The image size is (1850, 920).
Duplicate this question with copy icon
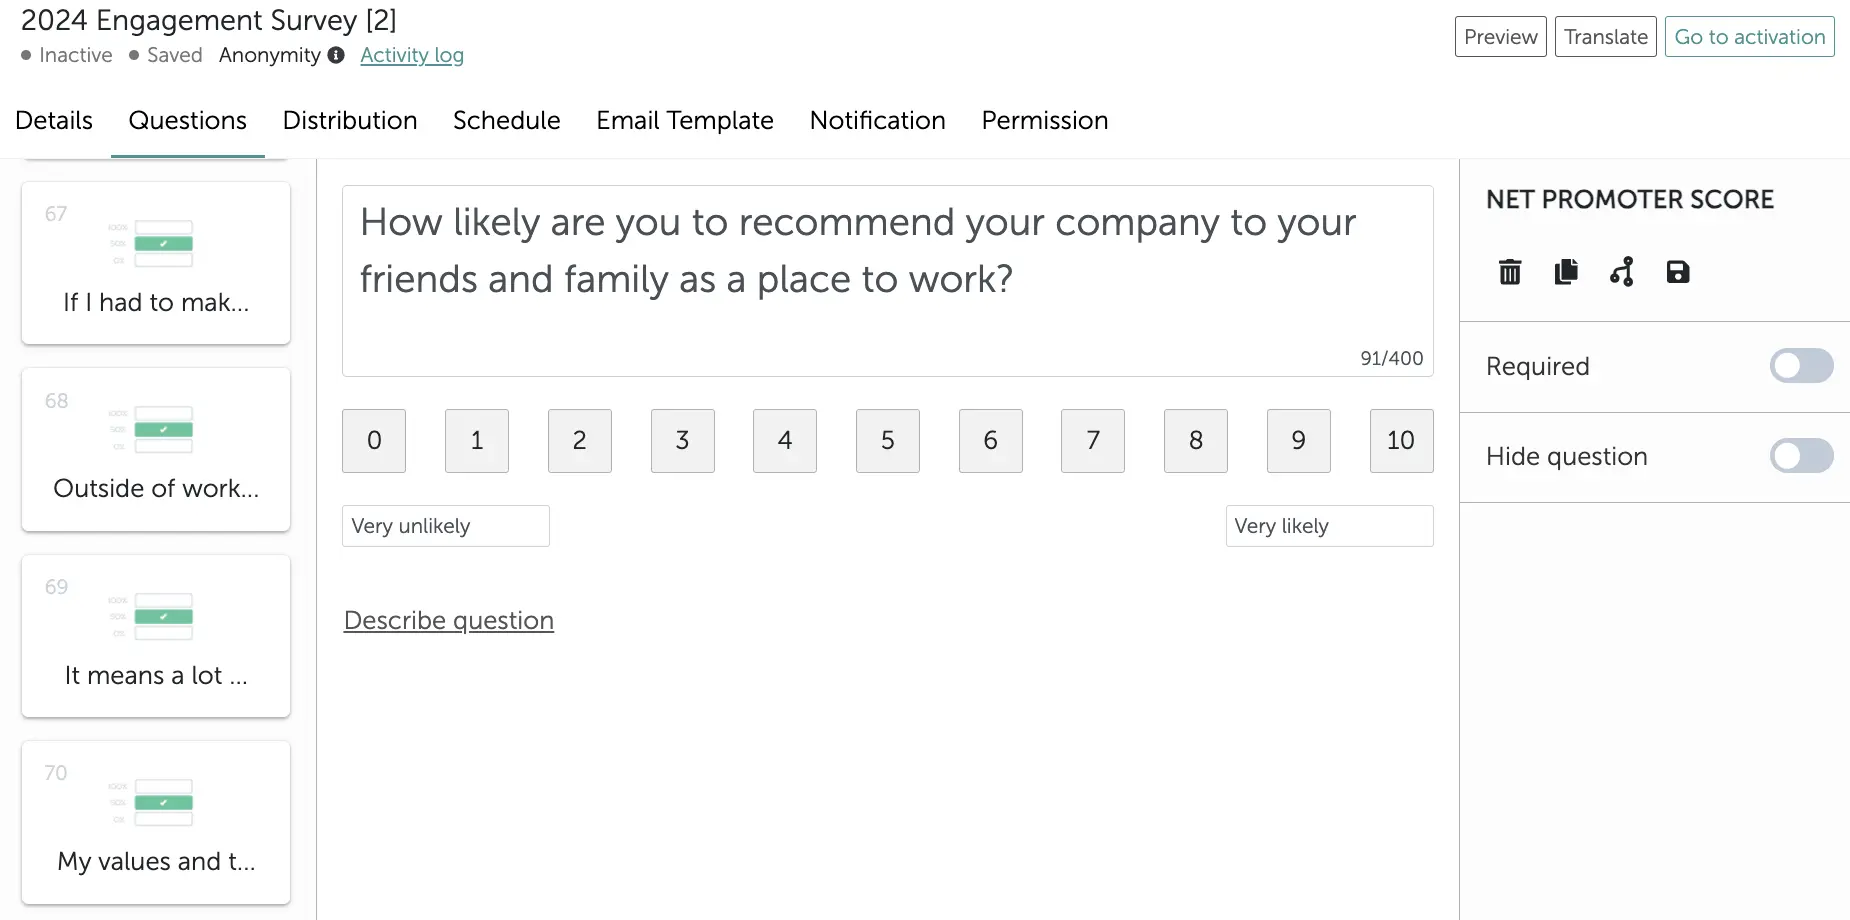click(x=1566, y=272)
